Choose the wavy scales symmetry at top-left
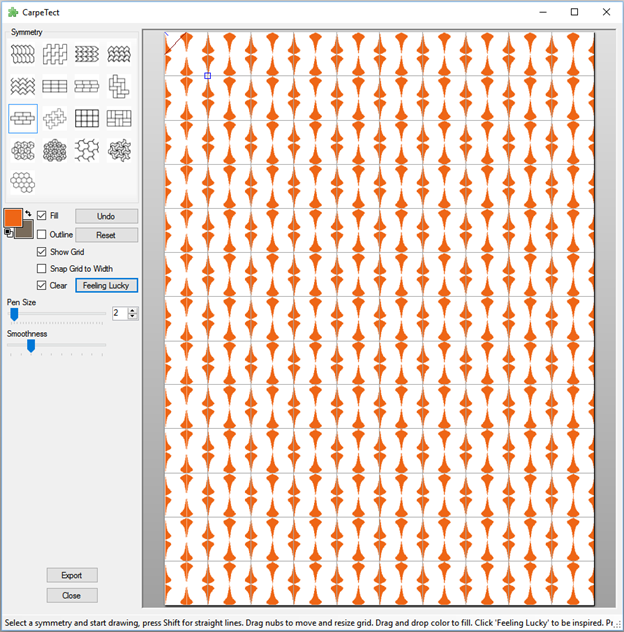624x632 pixels. 22,55
